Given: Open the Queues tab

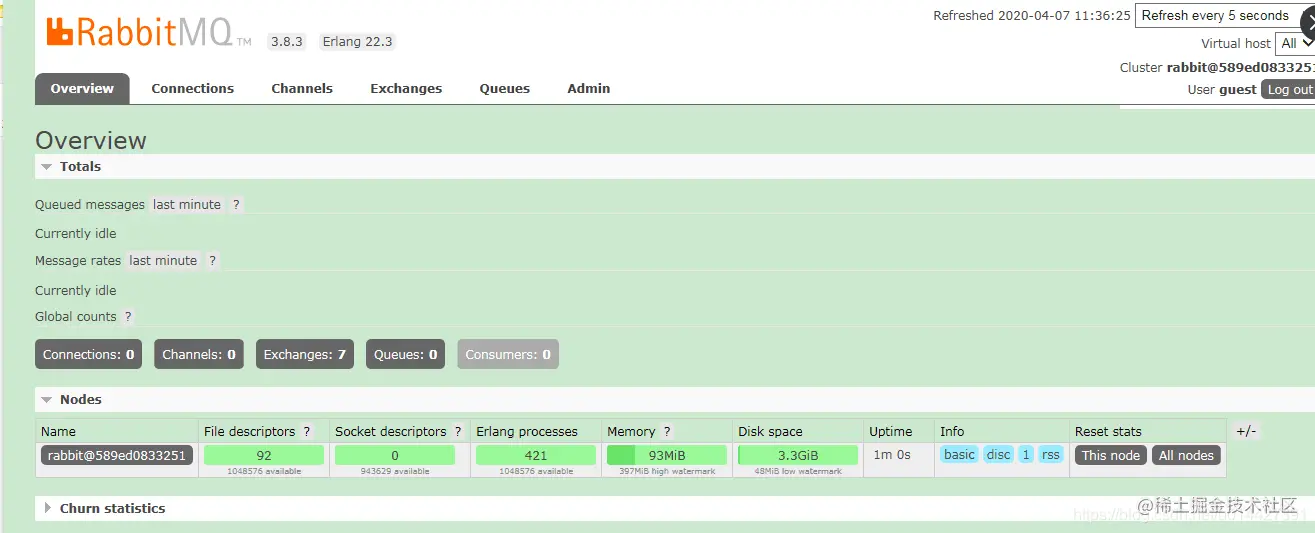Looking at the screenshot, I should click(x=505, y=88).
